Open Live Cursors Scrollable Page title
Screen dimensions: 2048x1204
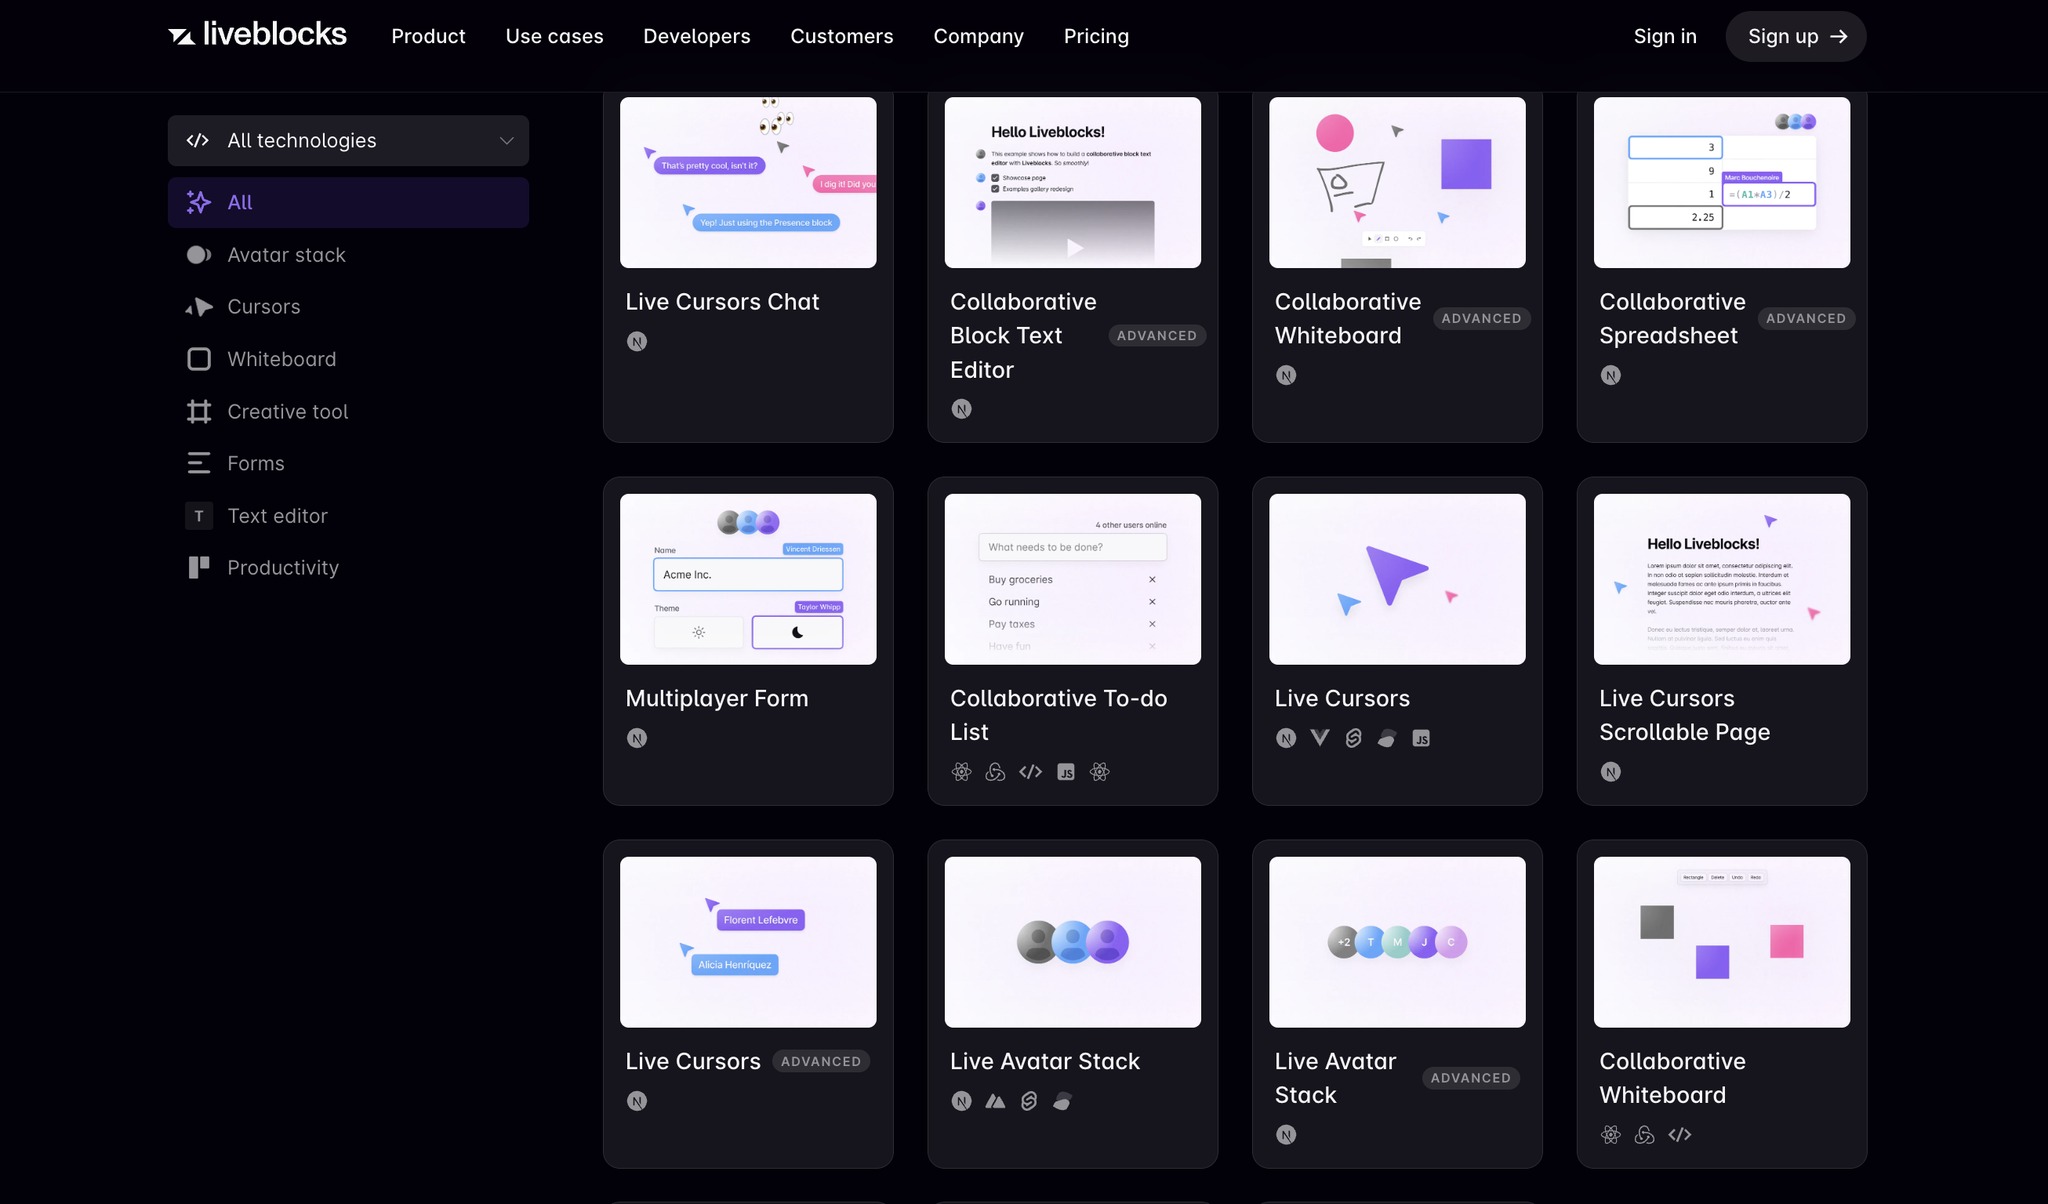(1684, 715)
